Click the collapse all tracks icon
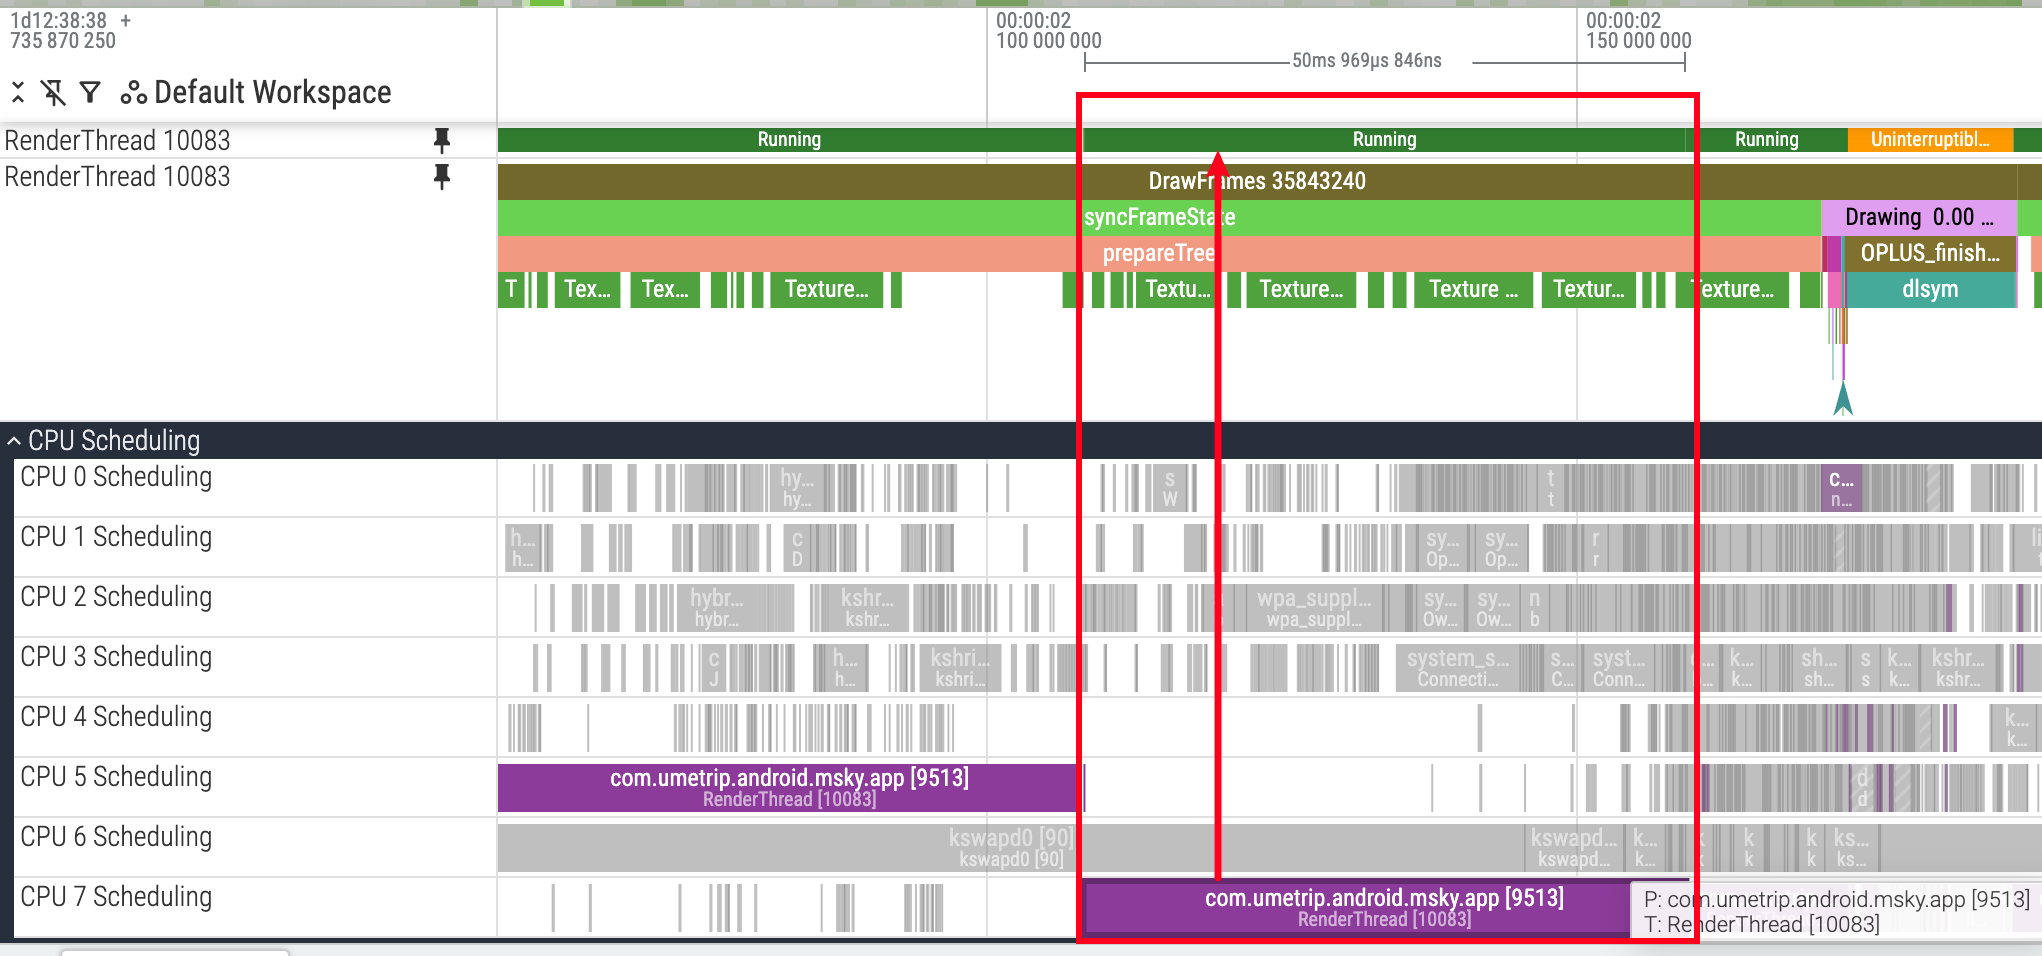2042x956 pixels. click(18, 93)
